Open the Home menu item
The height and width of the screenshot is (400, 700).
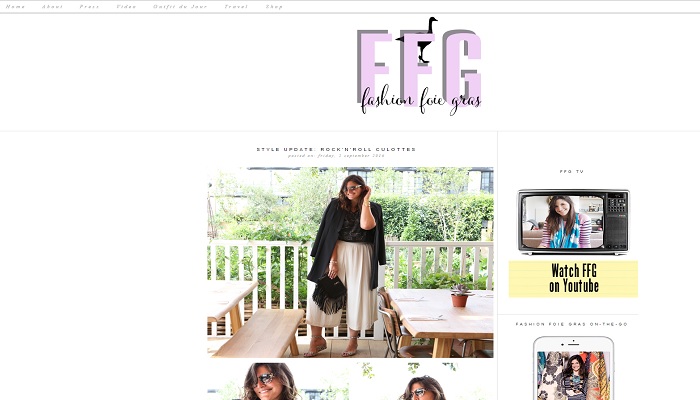[x=15, y=7]
